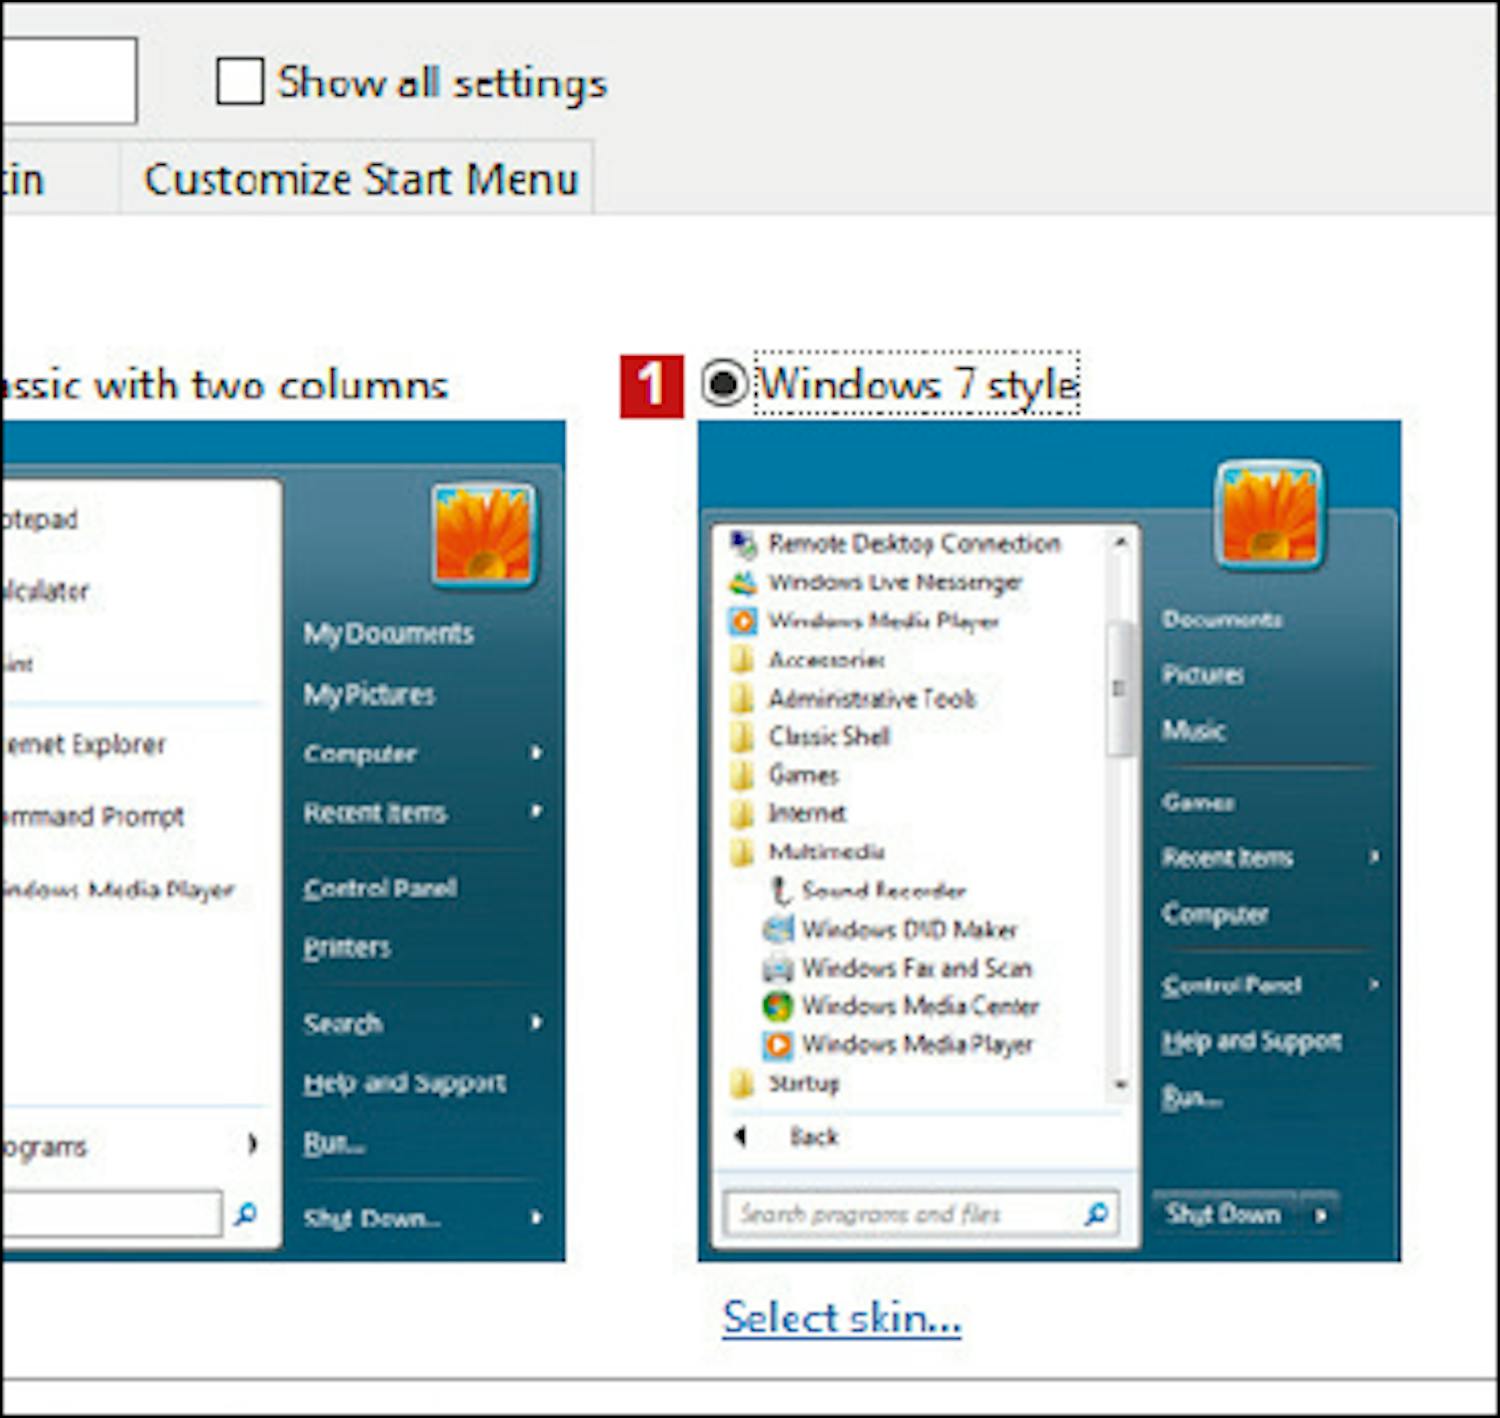Click the Search programs and files field
Image resolution: width=1500 pixels, height=1418 pixels.
[x=900, y=1214]
